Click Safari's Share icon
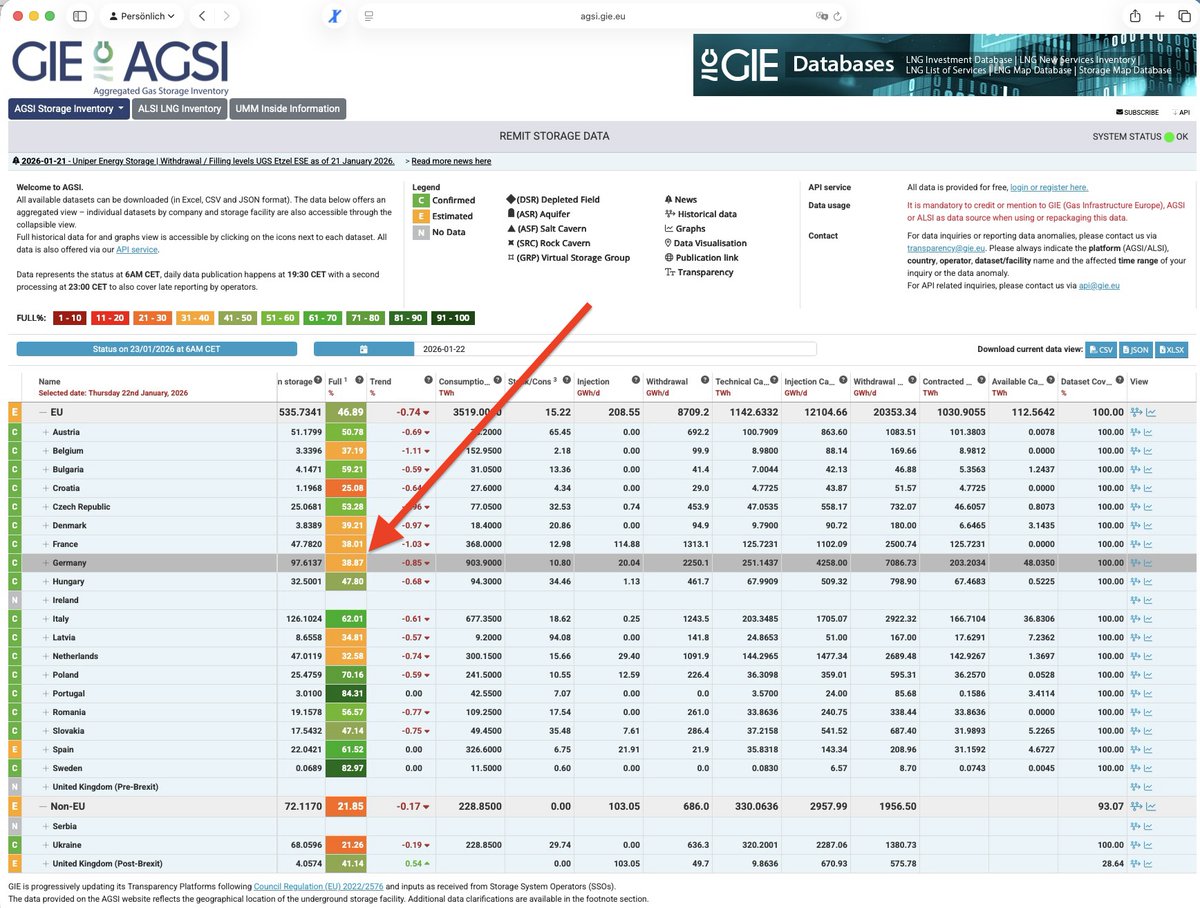 (1135, 16)
